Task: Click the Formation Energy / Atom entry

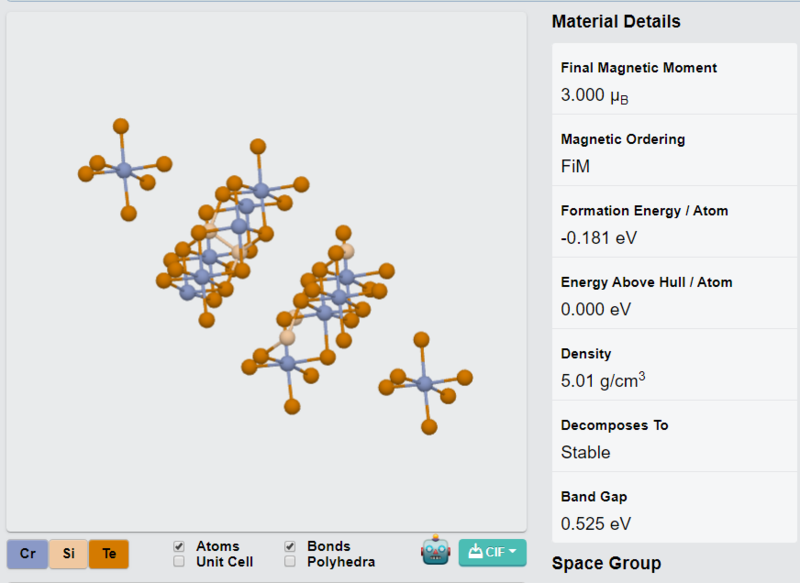Action: [x=674, y=222]
